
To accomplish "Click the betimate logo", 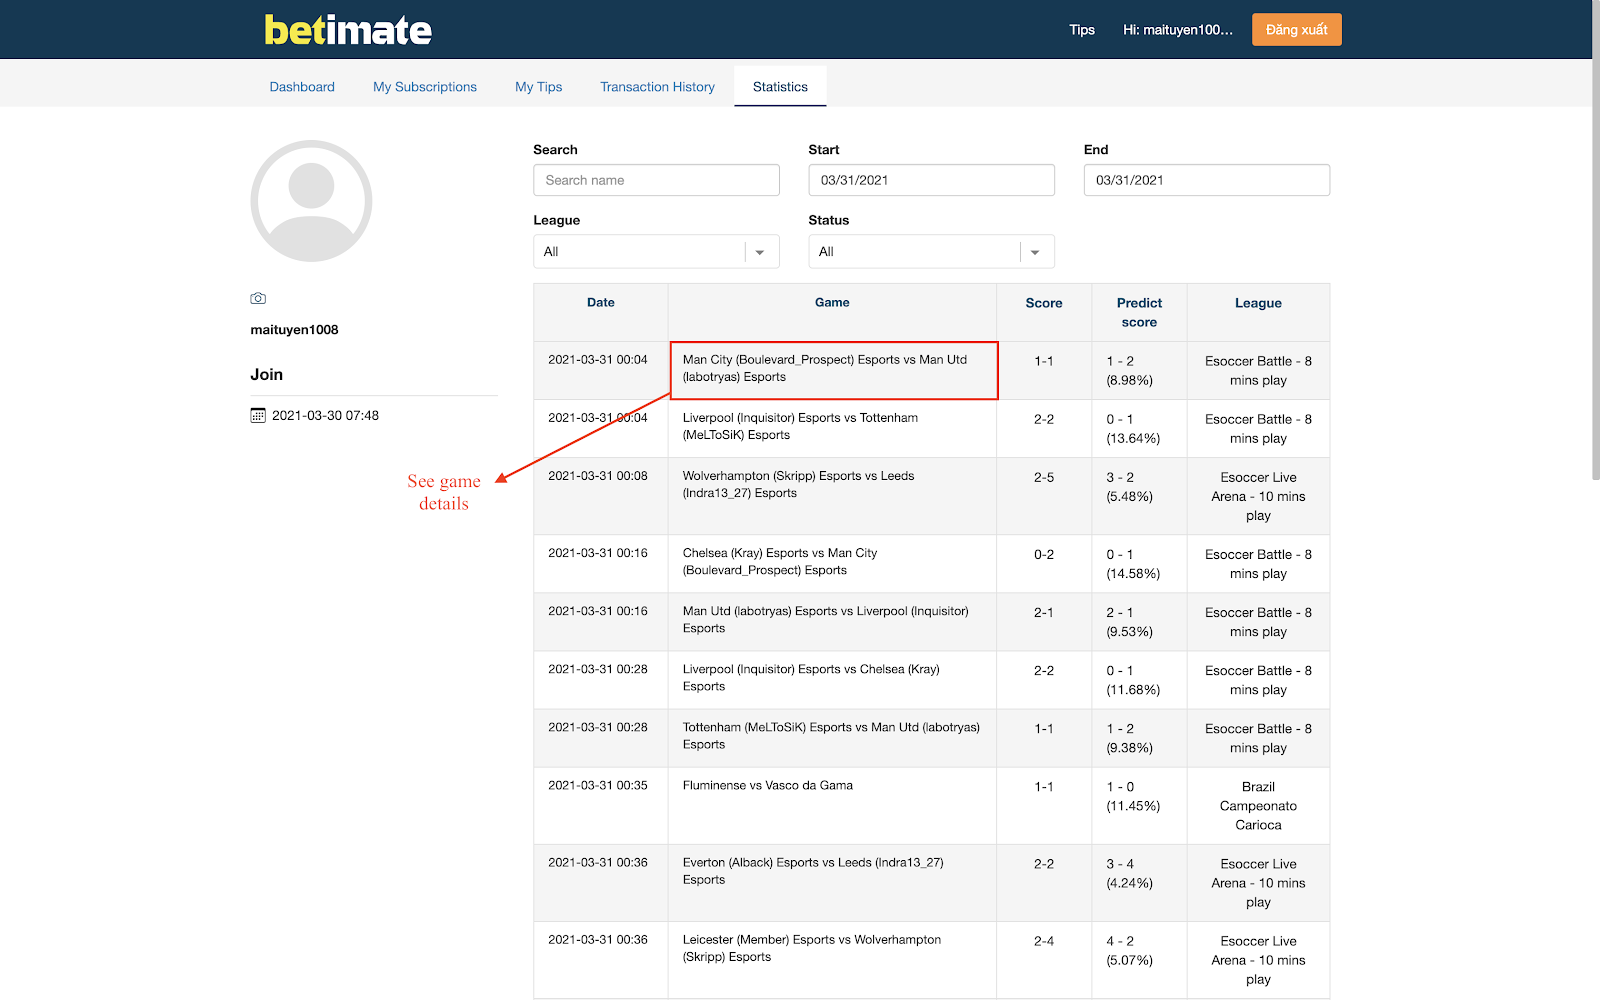I will (x=348, y=30).
